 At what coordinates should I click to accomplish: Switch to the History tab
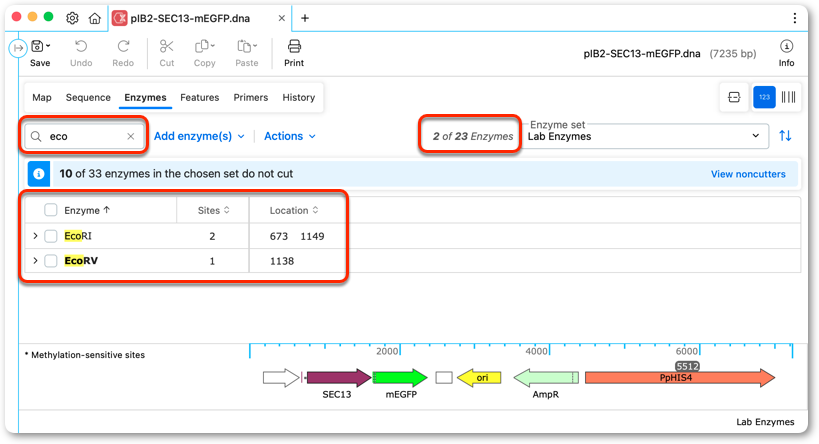point(299,97)
